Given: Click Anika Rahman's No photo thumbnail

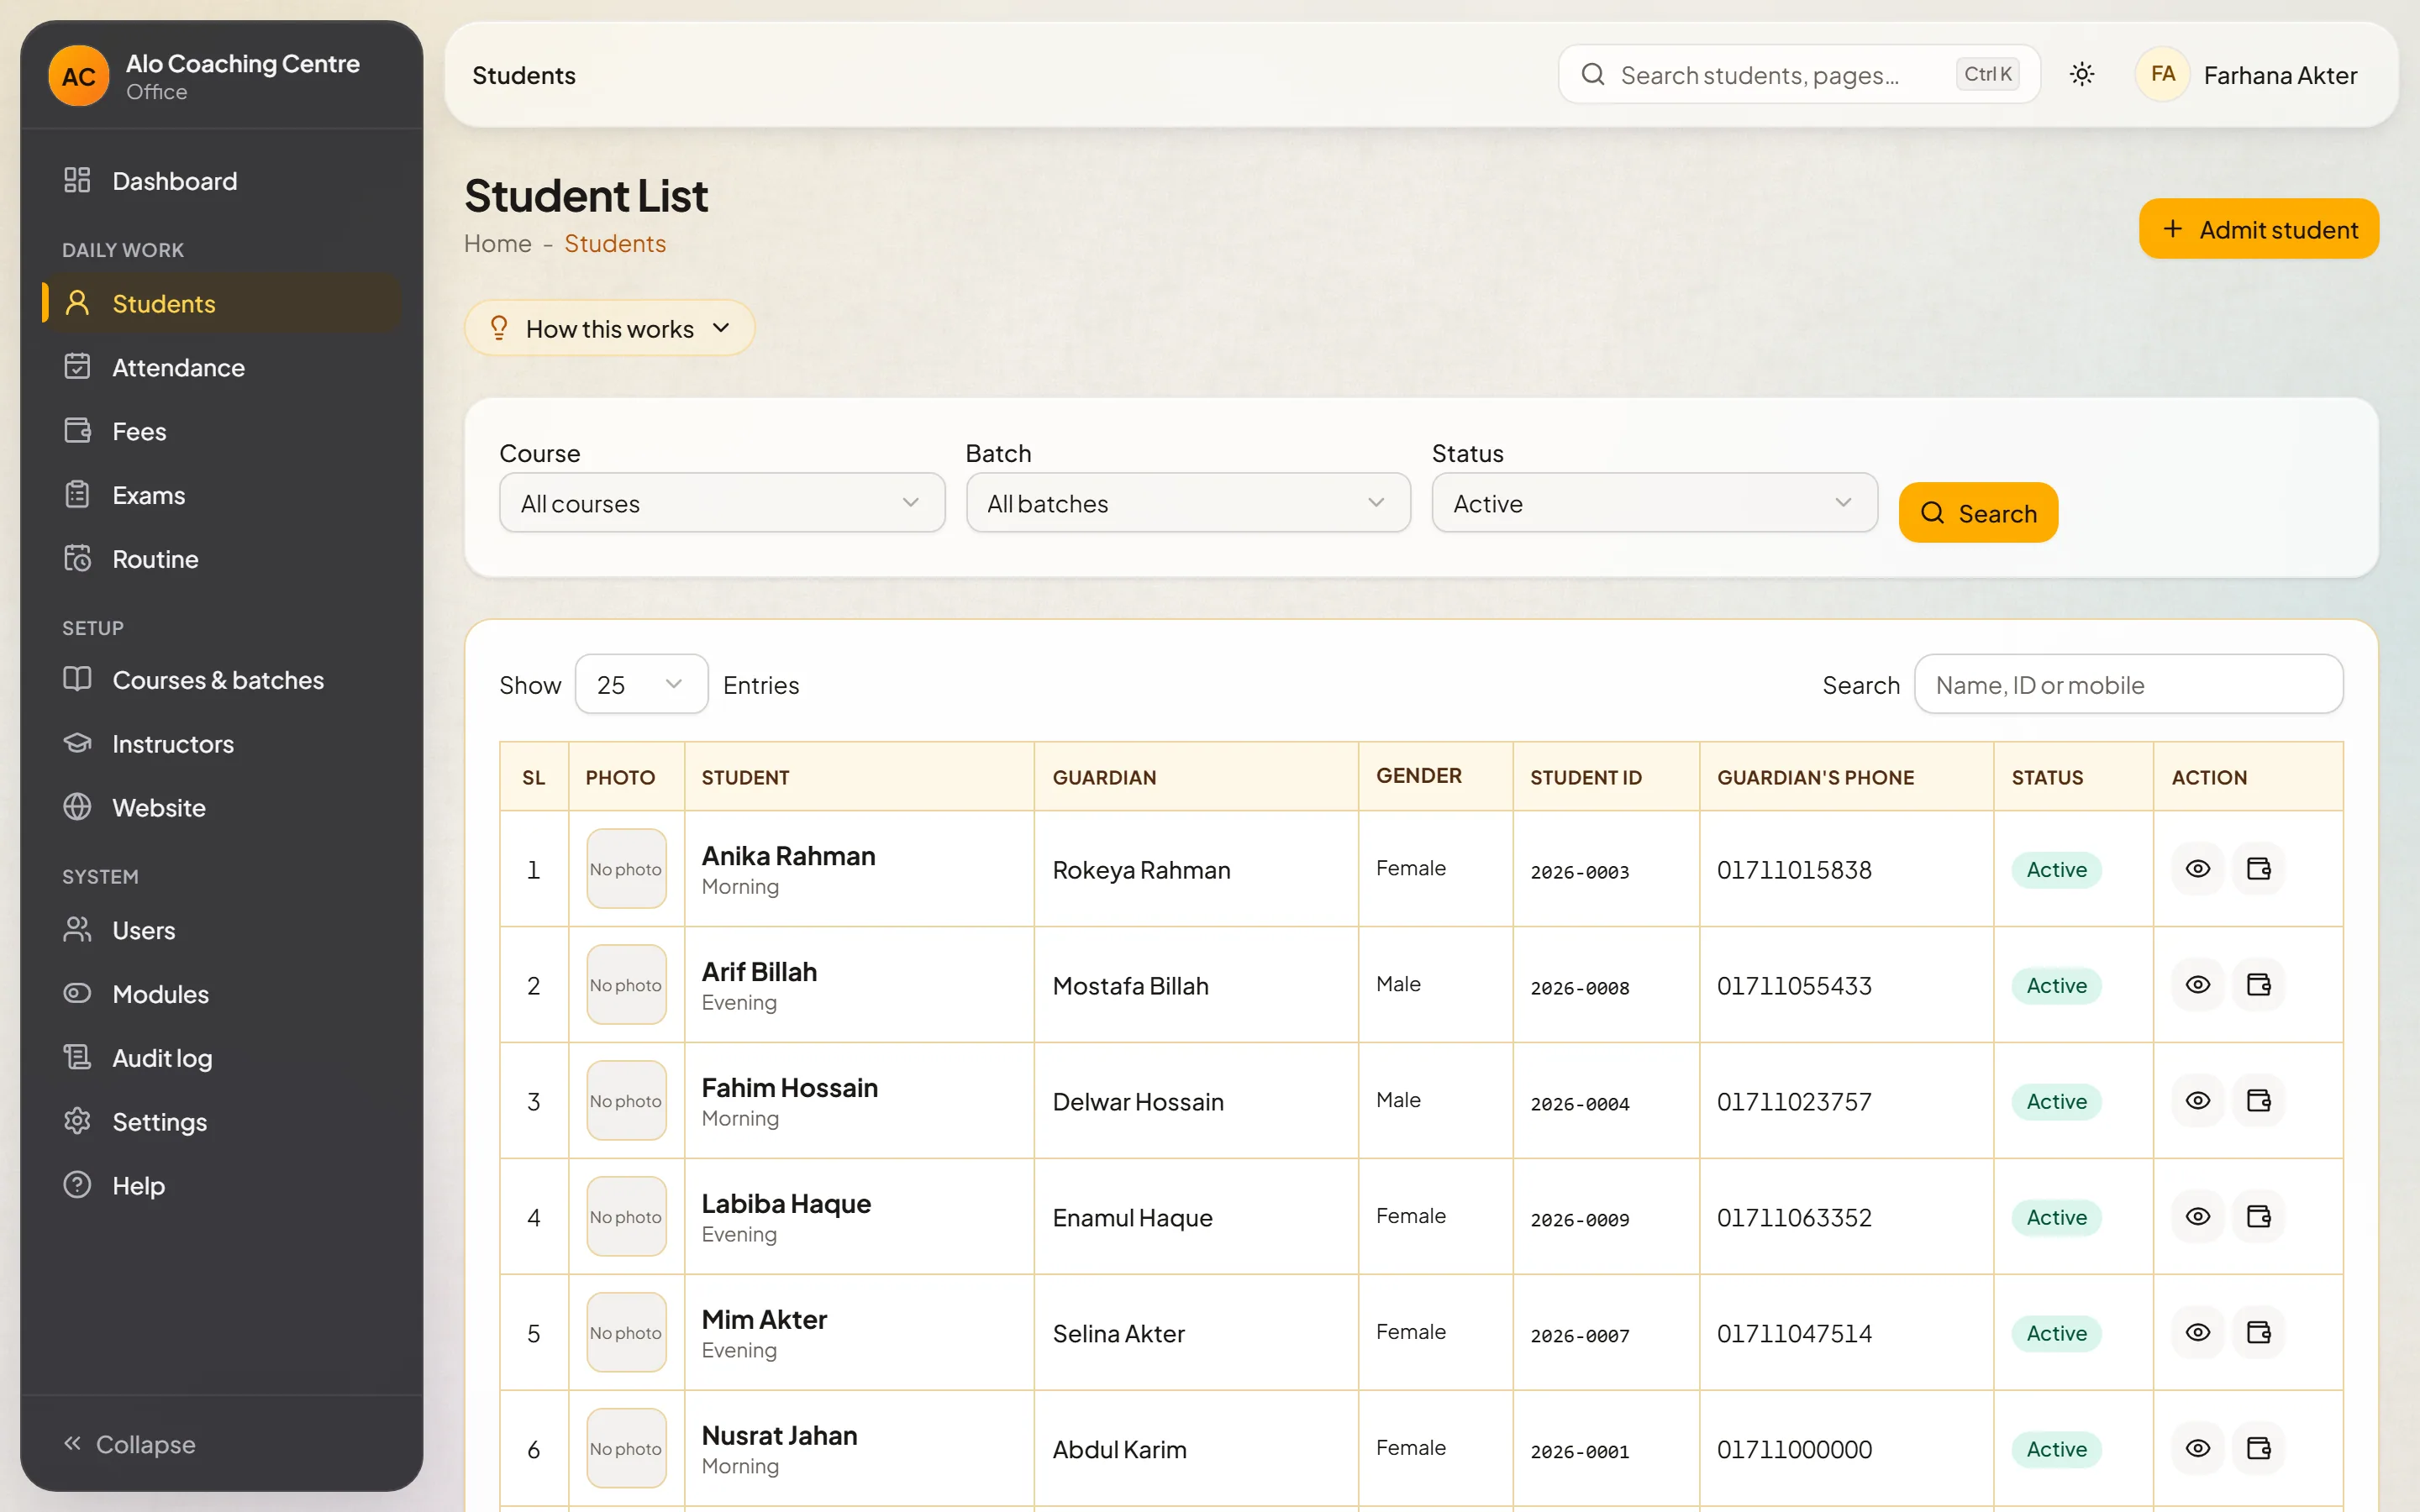Looking at the screenshot, I should click(626, 869).
